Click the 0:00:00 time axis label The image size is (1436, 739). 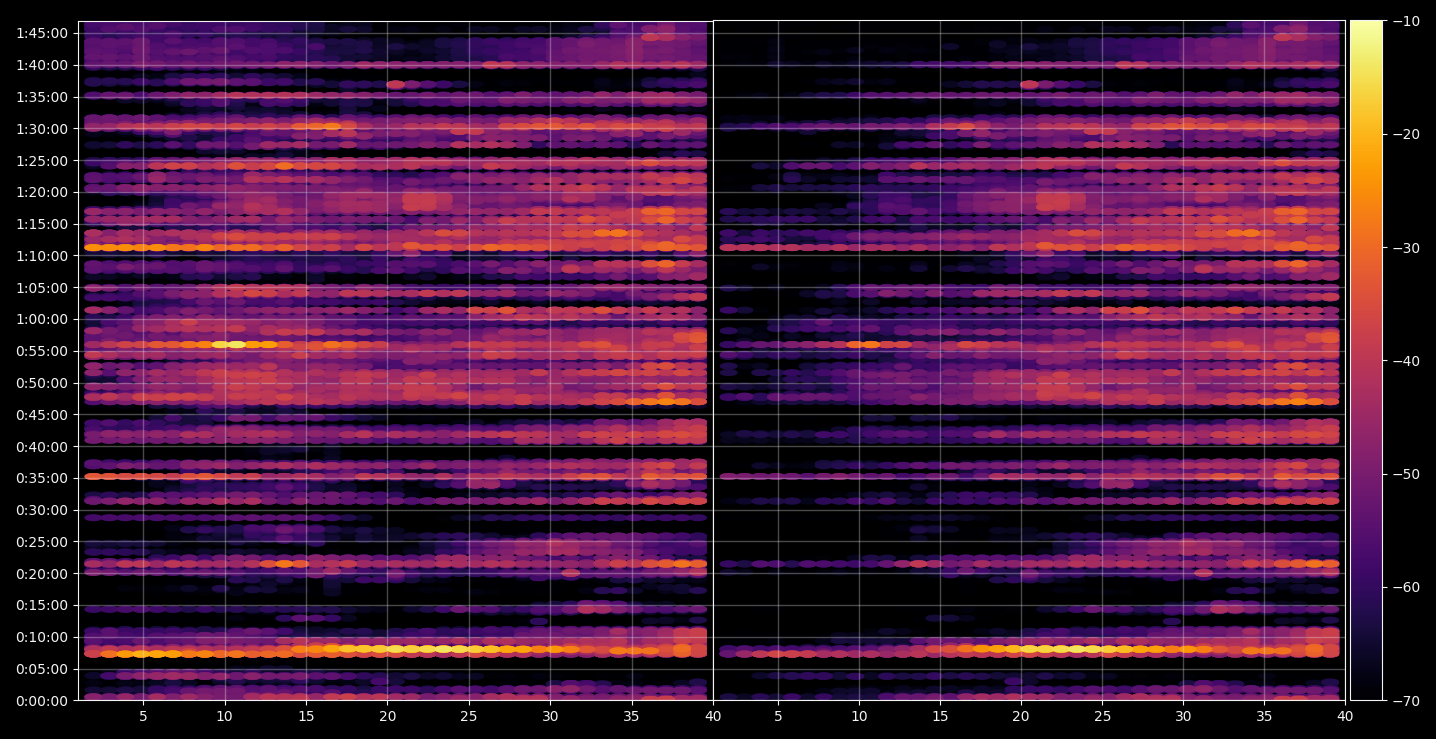coord(42,701)
